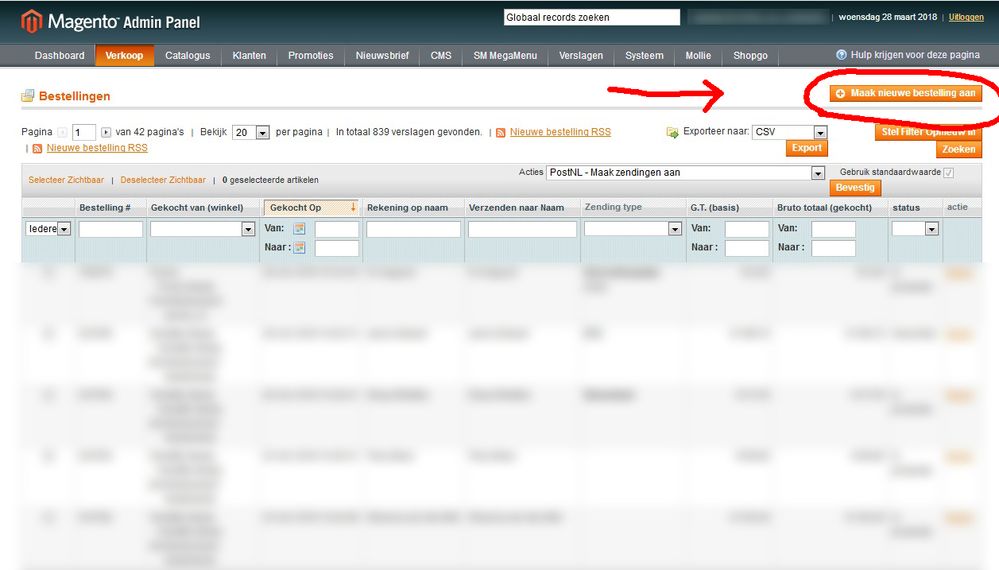
Task: Open the status filter dropdown
Action: (931, 229)
